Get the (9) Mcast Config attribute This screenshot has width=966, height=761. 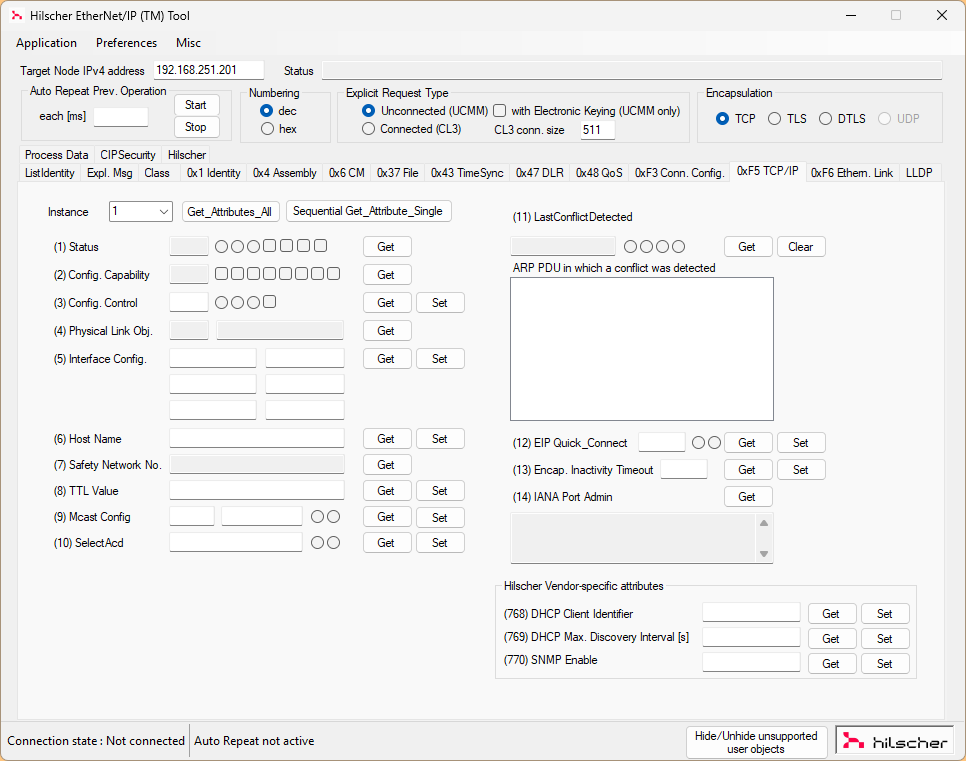386,517
